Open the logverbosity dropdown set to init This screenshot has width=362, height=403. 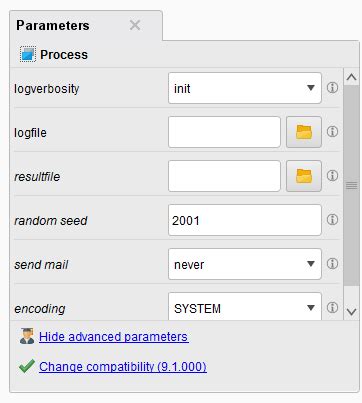coord(245,88)
